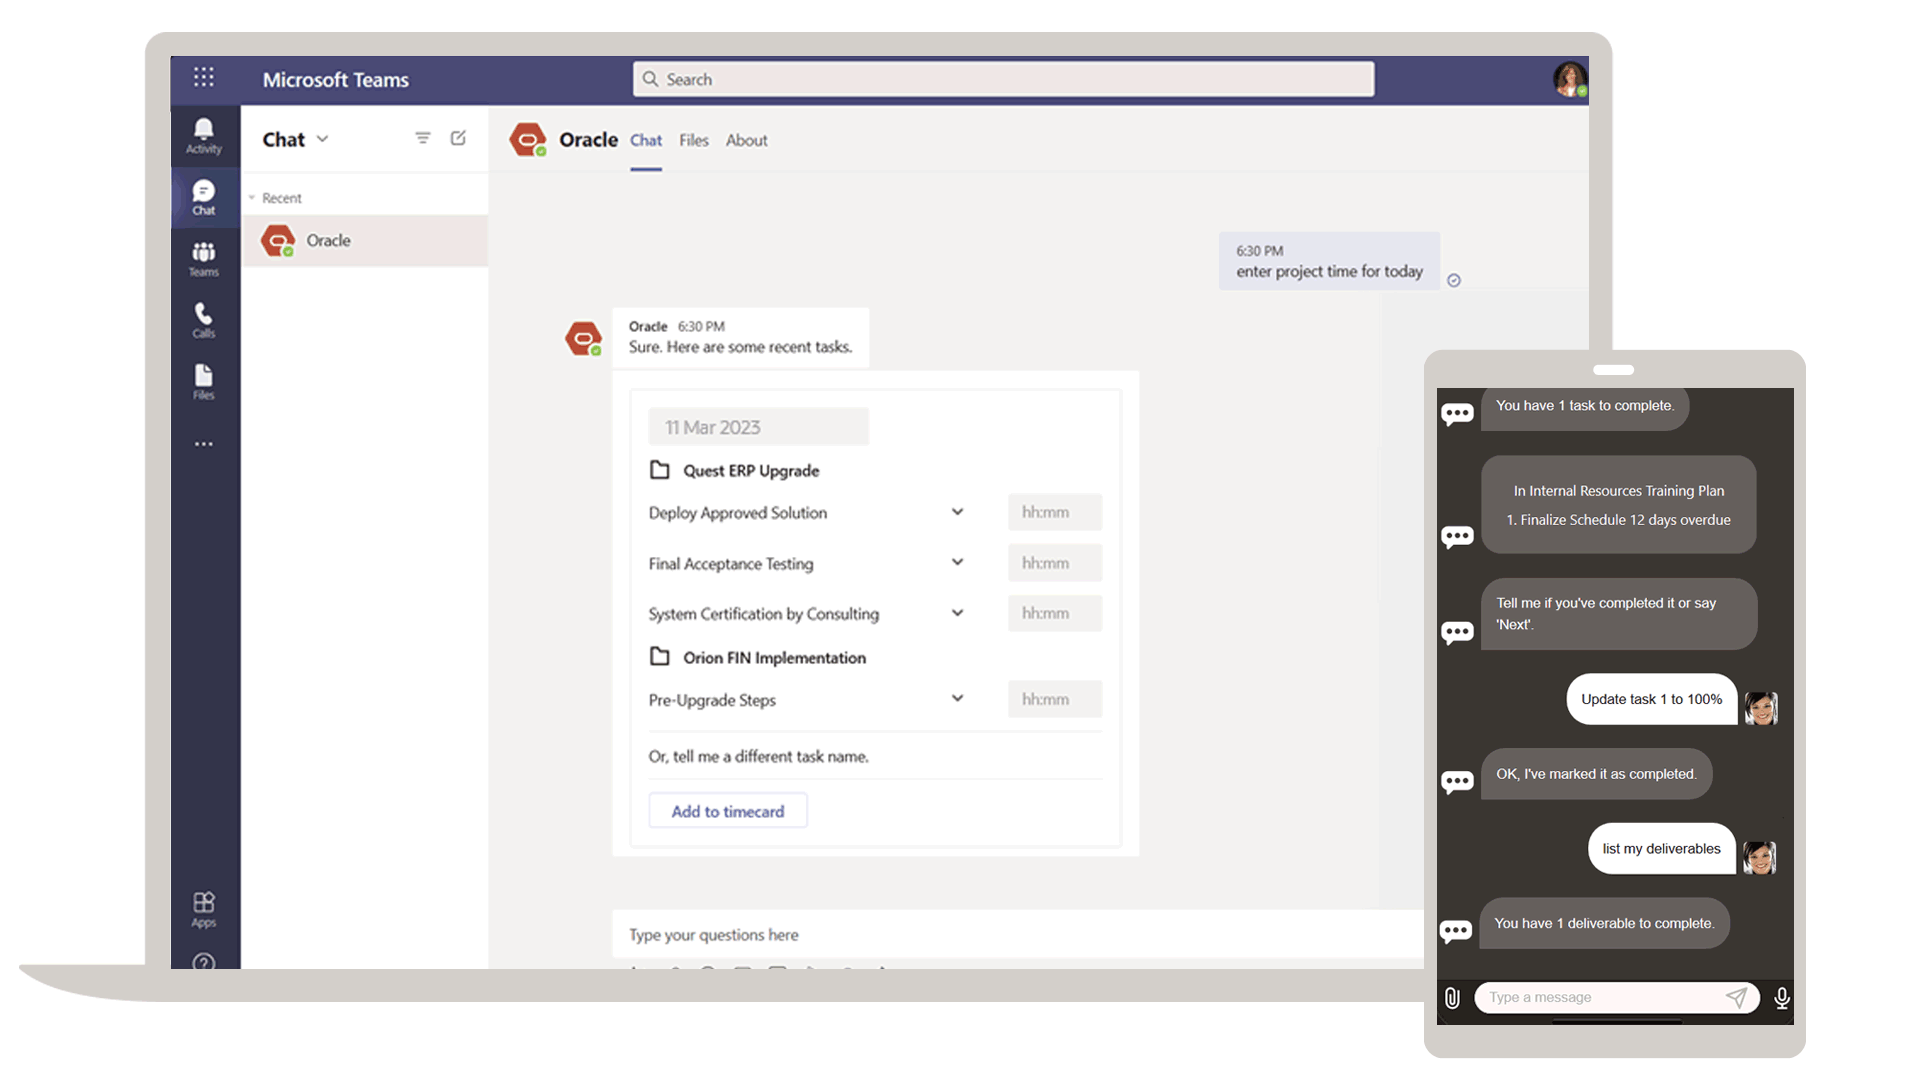
Task: Click the app launcher grid icon
Action: pos(203,77)
